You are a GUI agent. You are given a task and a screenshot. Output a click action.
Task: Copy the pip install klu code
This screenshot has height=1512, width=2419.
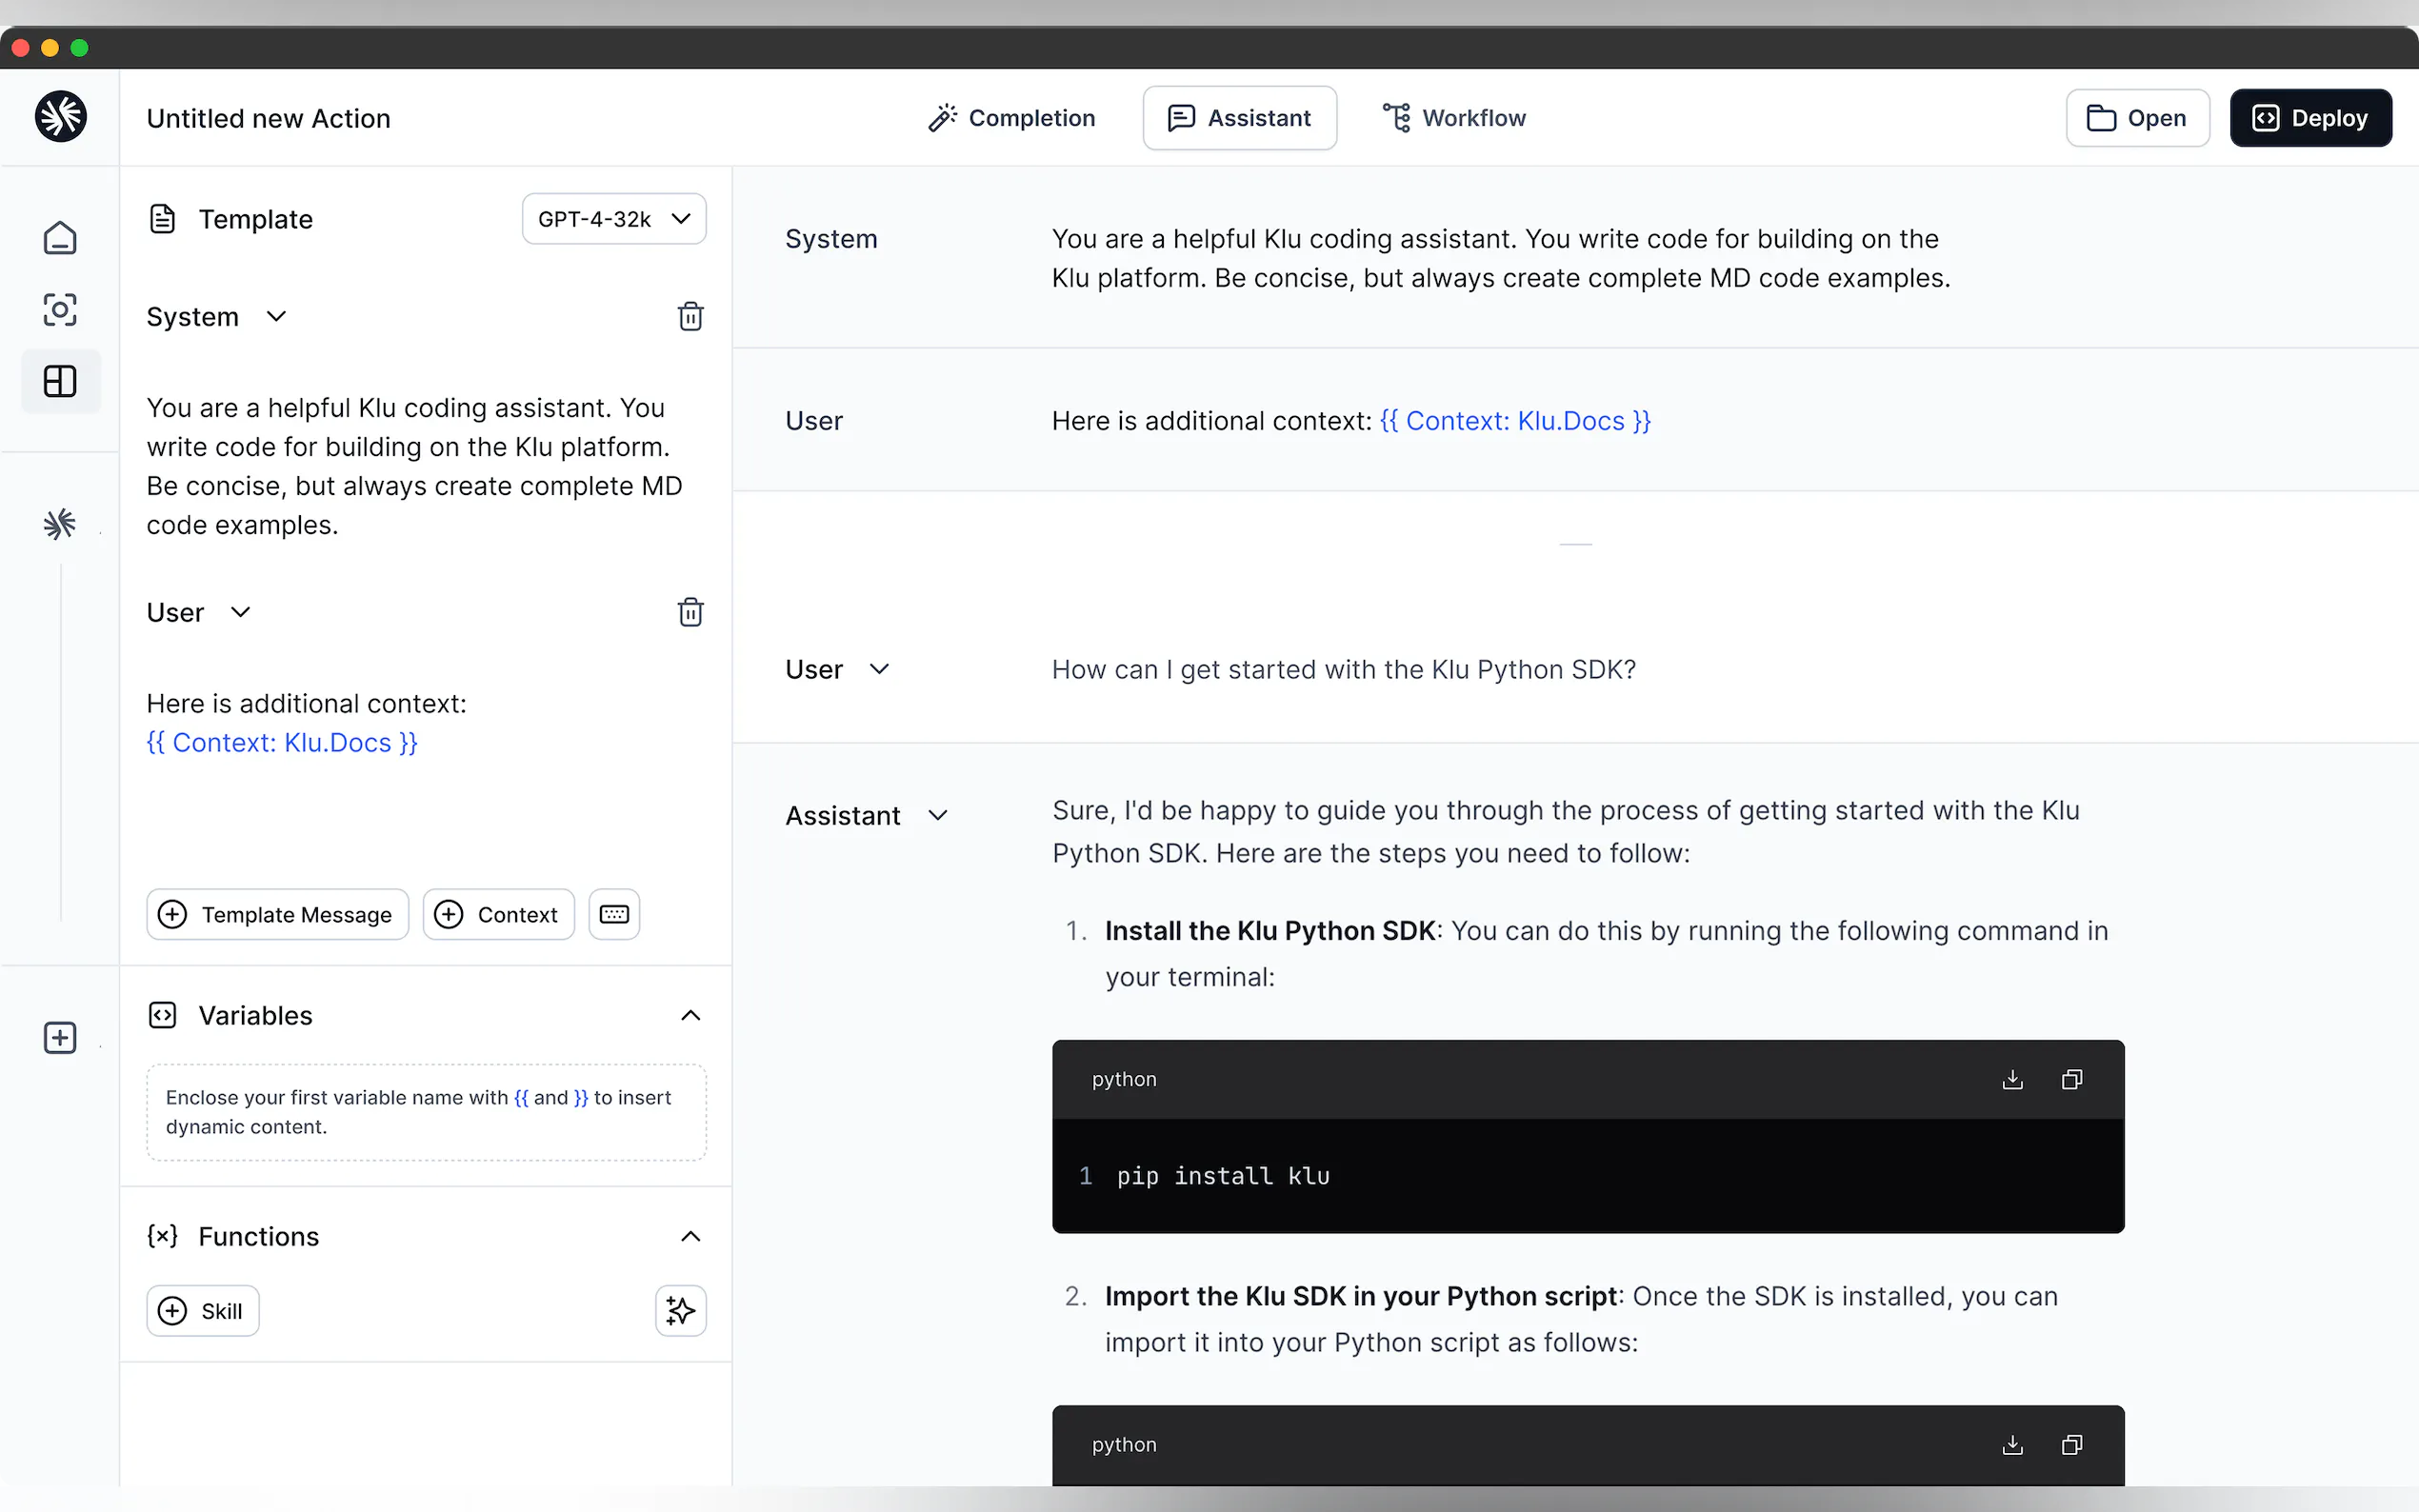tap(2072, 1080)
